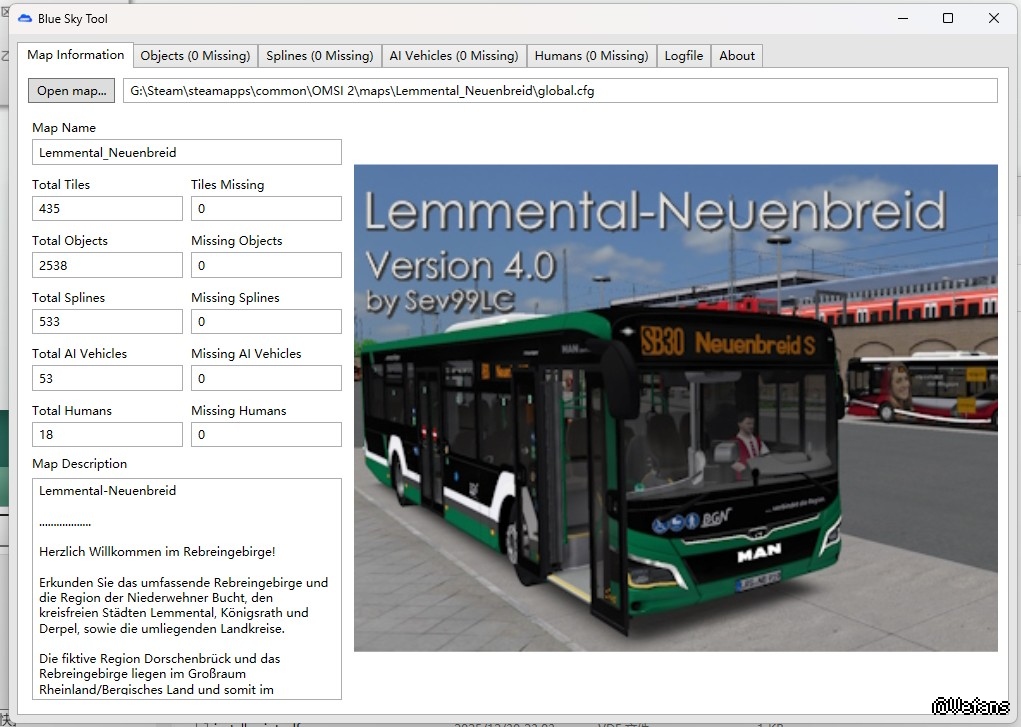Click the Total Humans field 18
This screenshot has width=1021, height=727.
[107, 435]
